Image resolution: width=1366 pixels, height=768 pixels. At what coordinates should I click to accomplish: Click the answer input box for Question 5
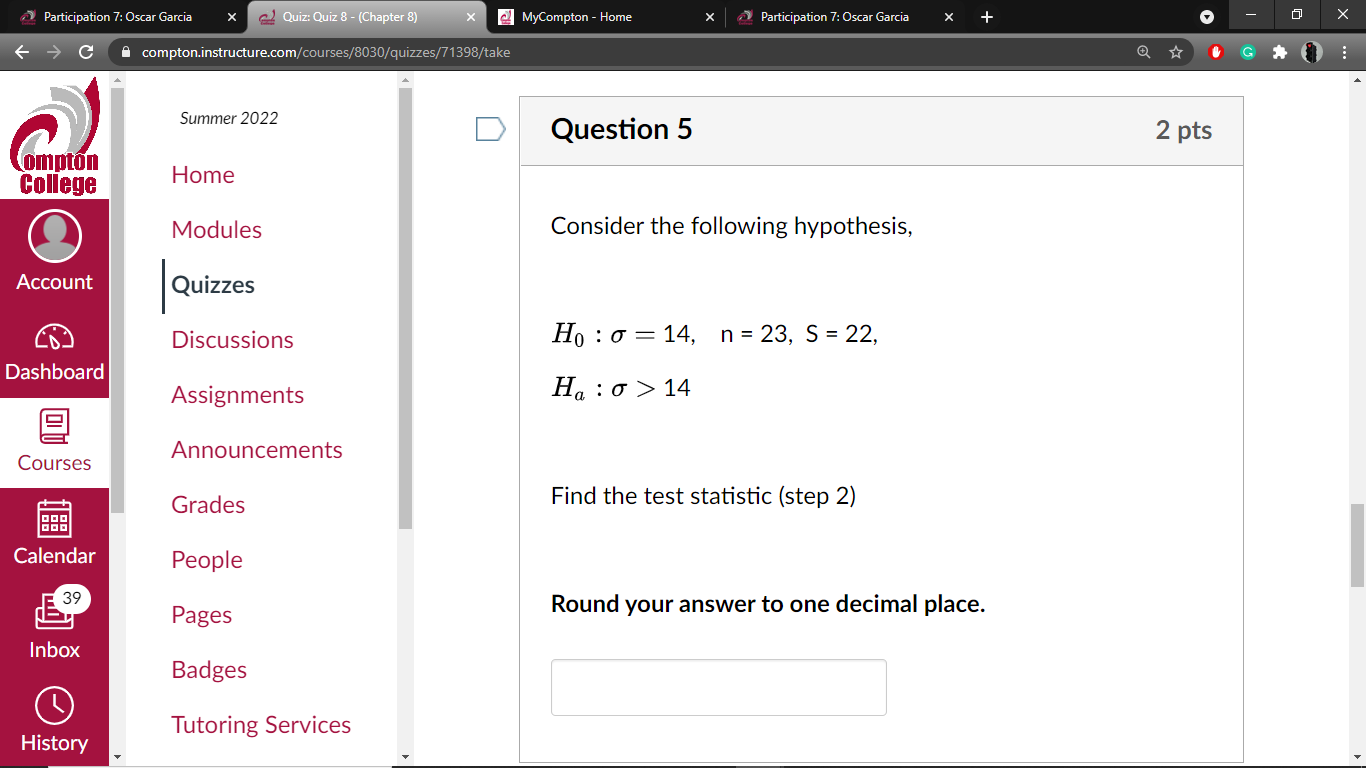point(718,687)
